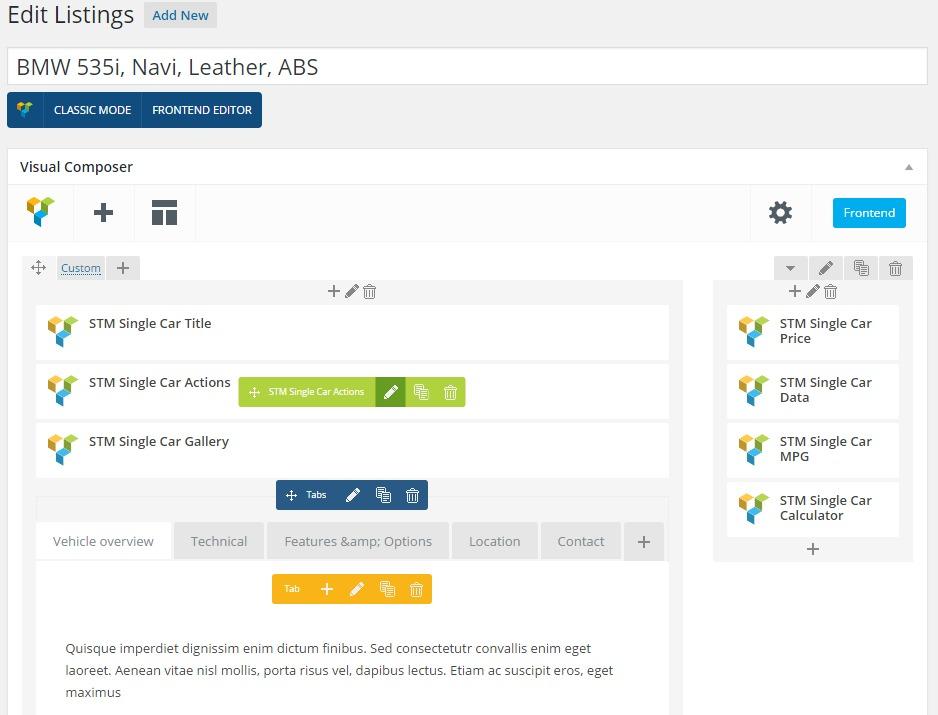Screen dimensions: 938x715
Task: Delete the STM Single Car Actions element
Action: point(450,392)
